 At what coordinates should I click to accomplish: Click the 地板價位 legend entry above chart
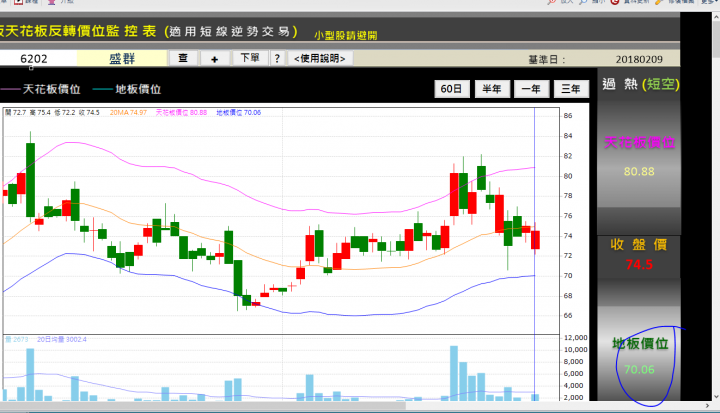127,89
